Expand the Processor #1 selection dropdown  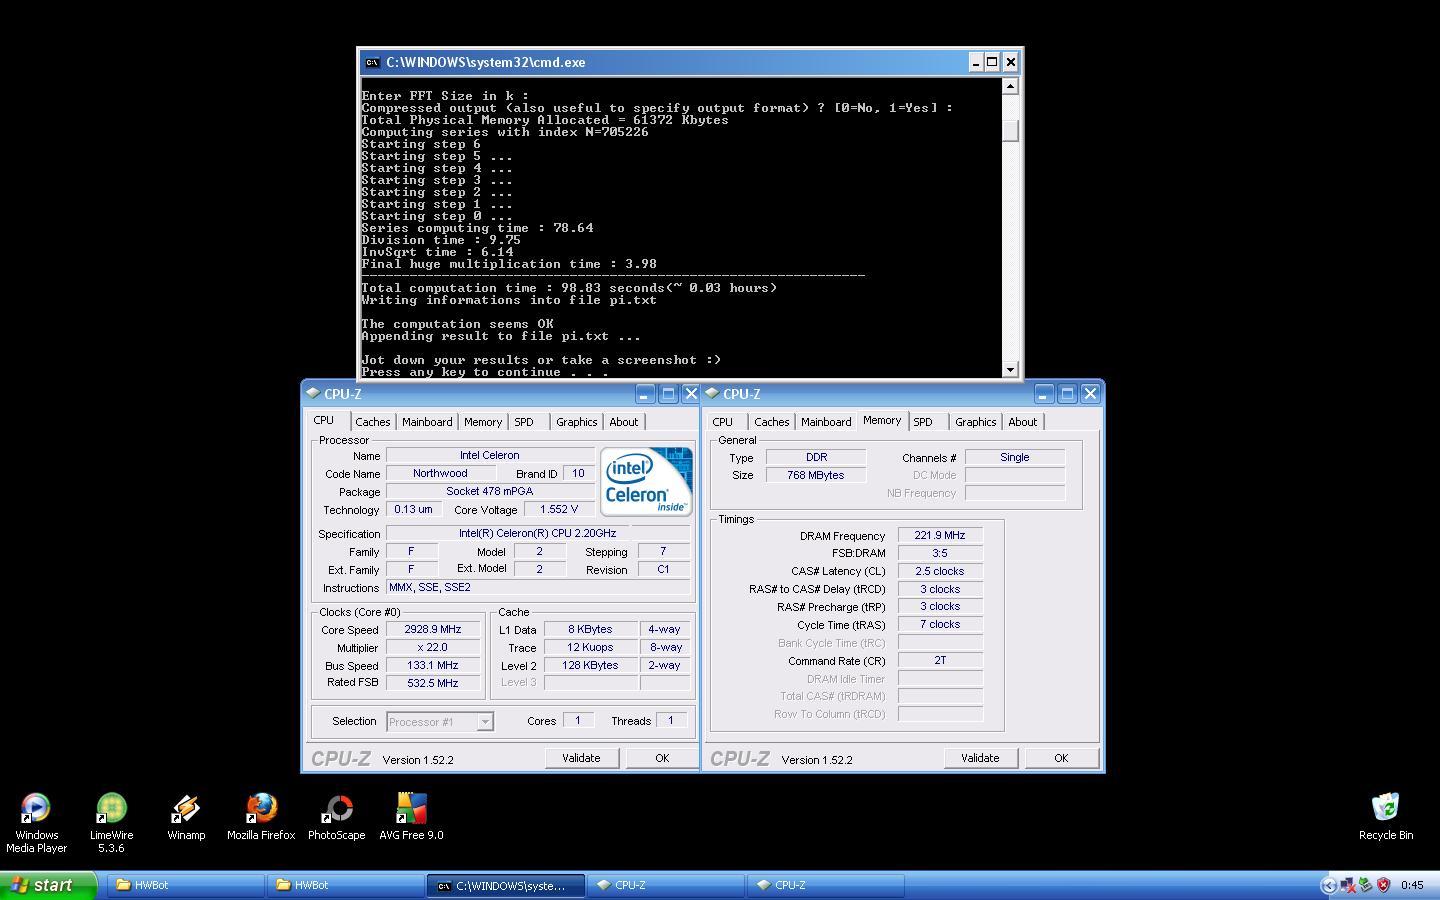click(485, 722)
